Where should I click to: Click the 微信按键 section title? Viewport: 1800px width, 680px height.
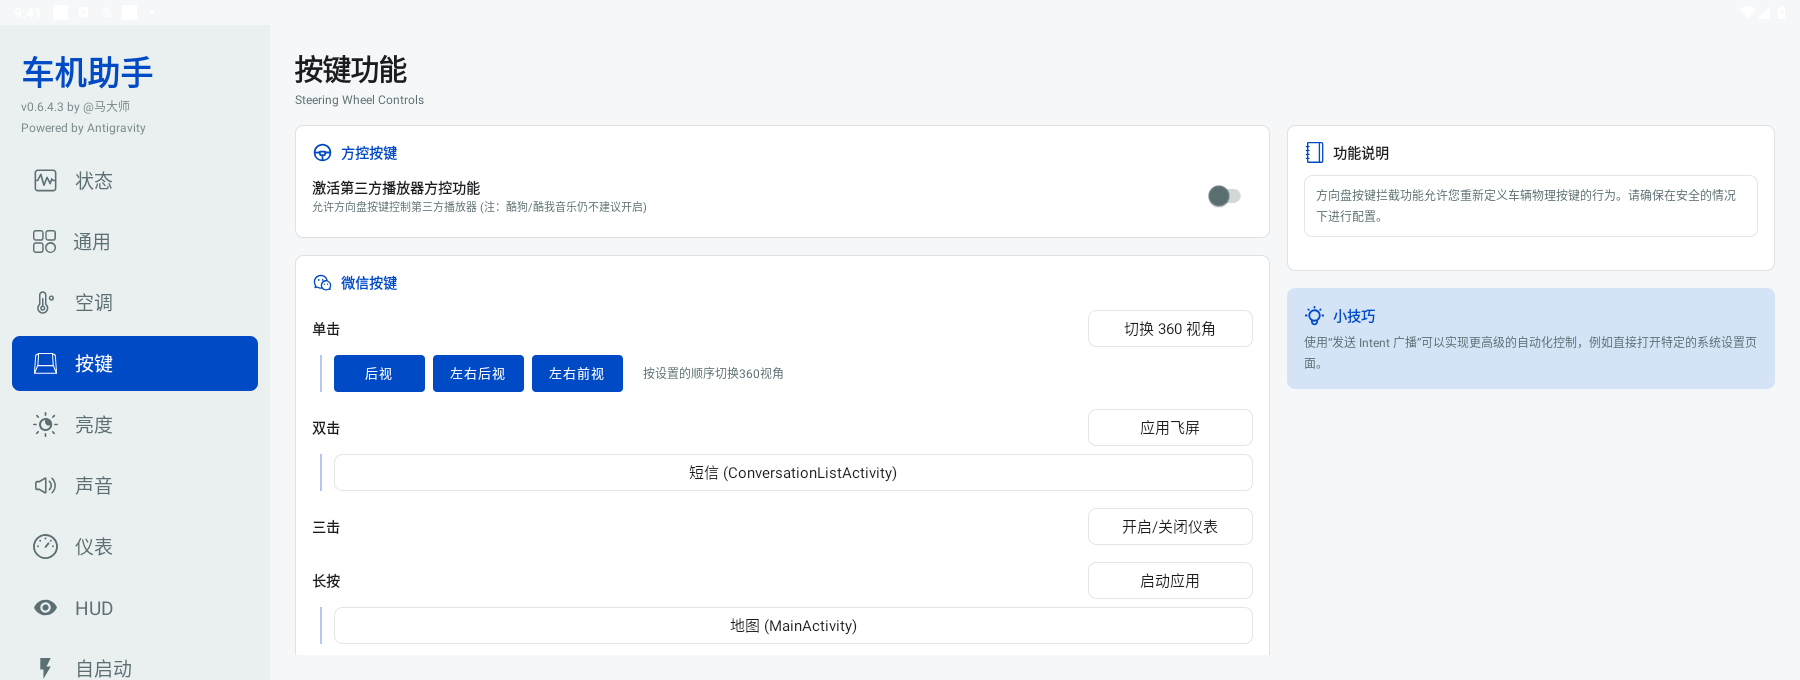369,283
